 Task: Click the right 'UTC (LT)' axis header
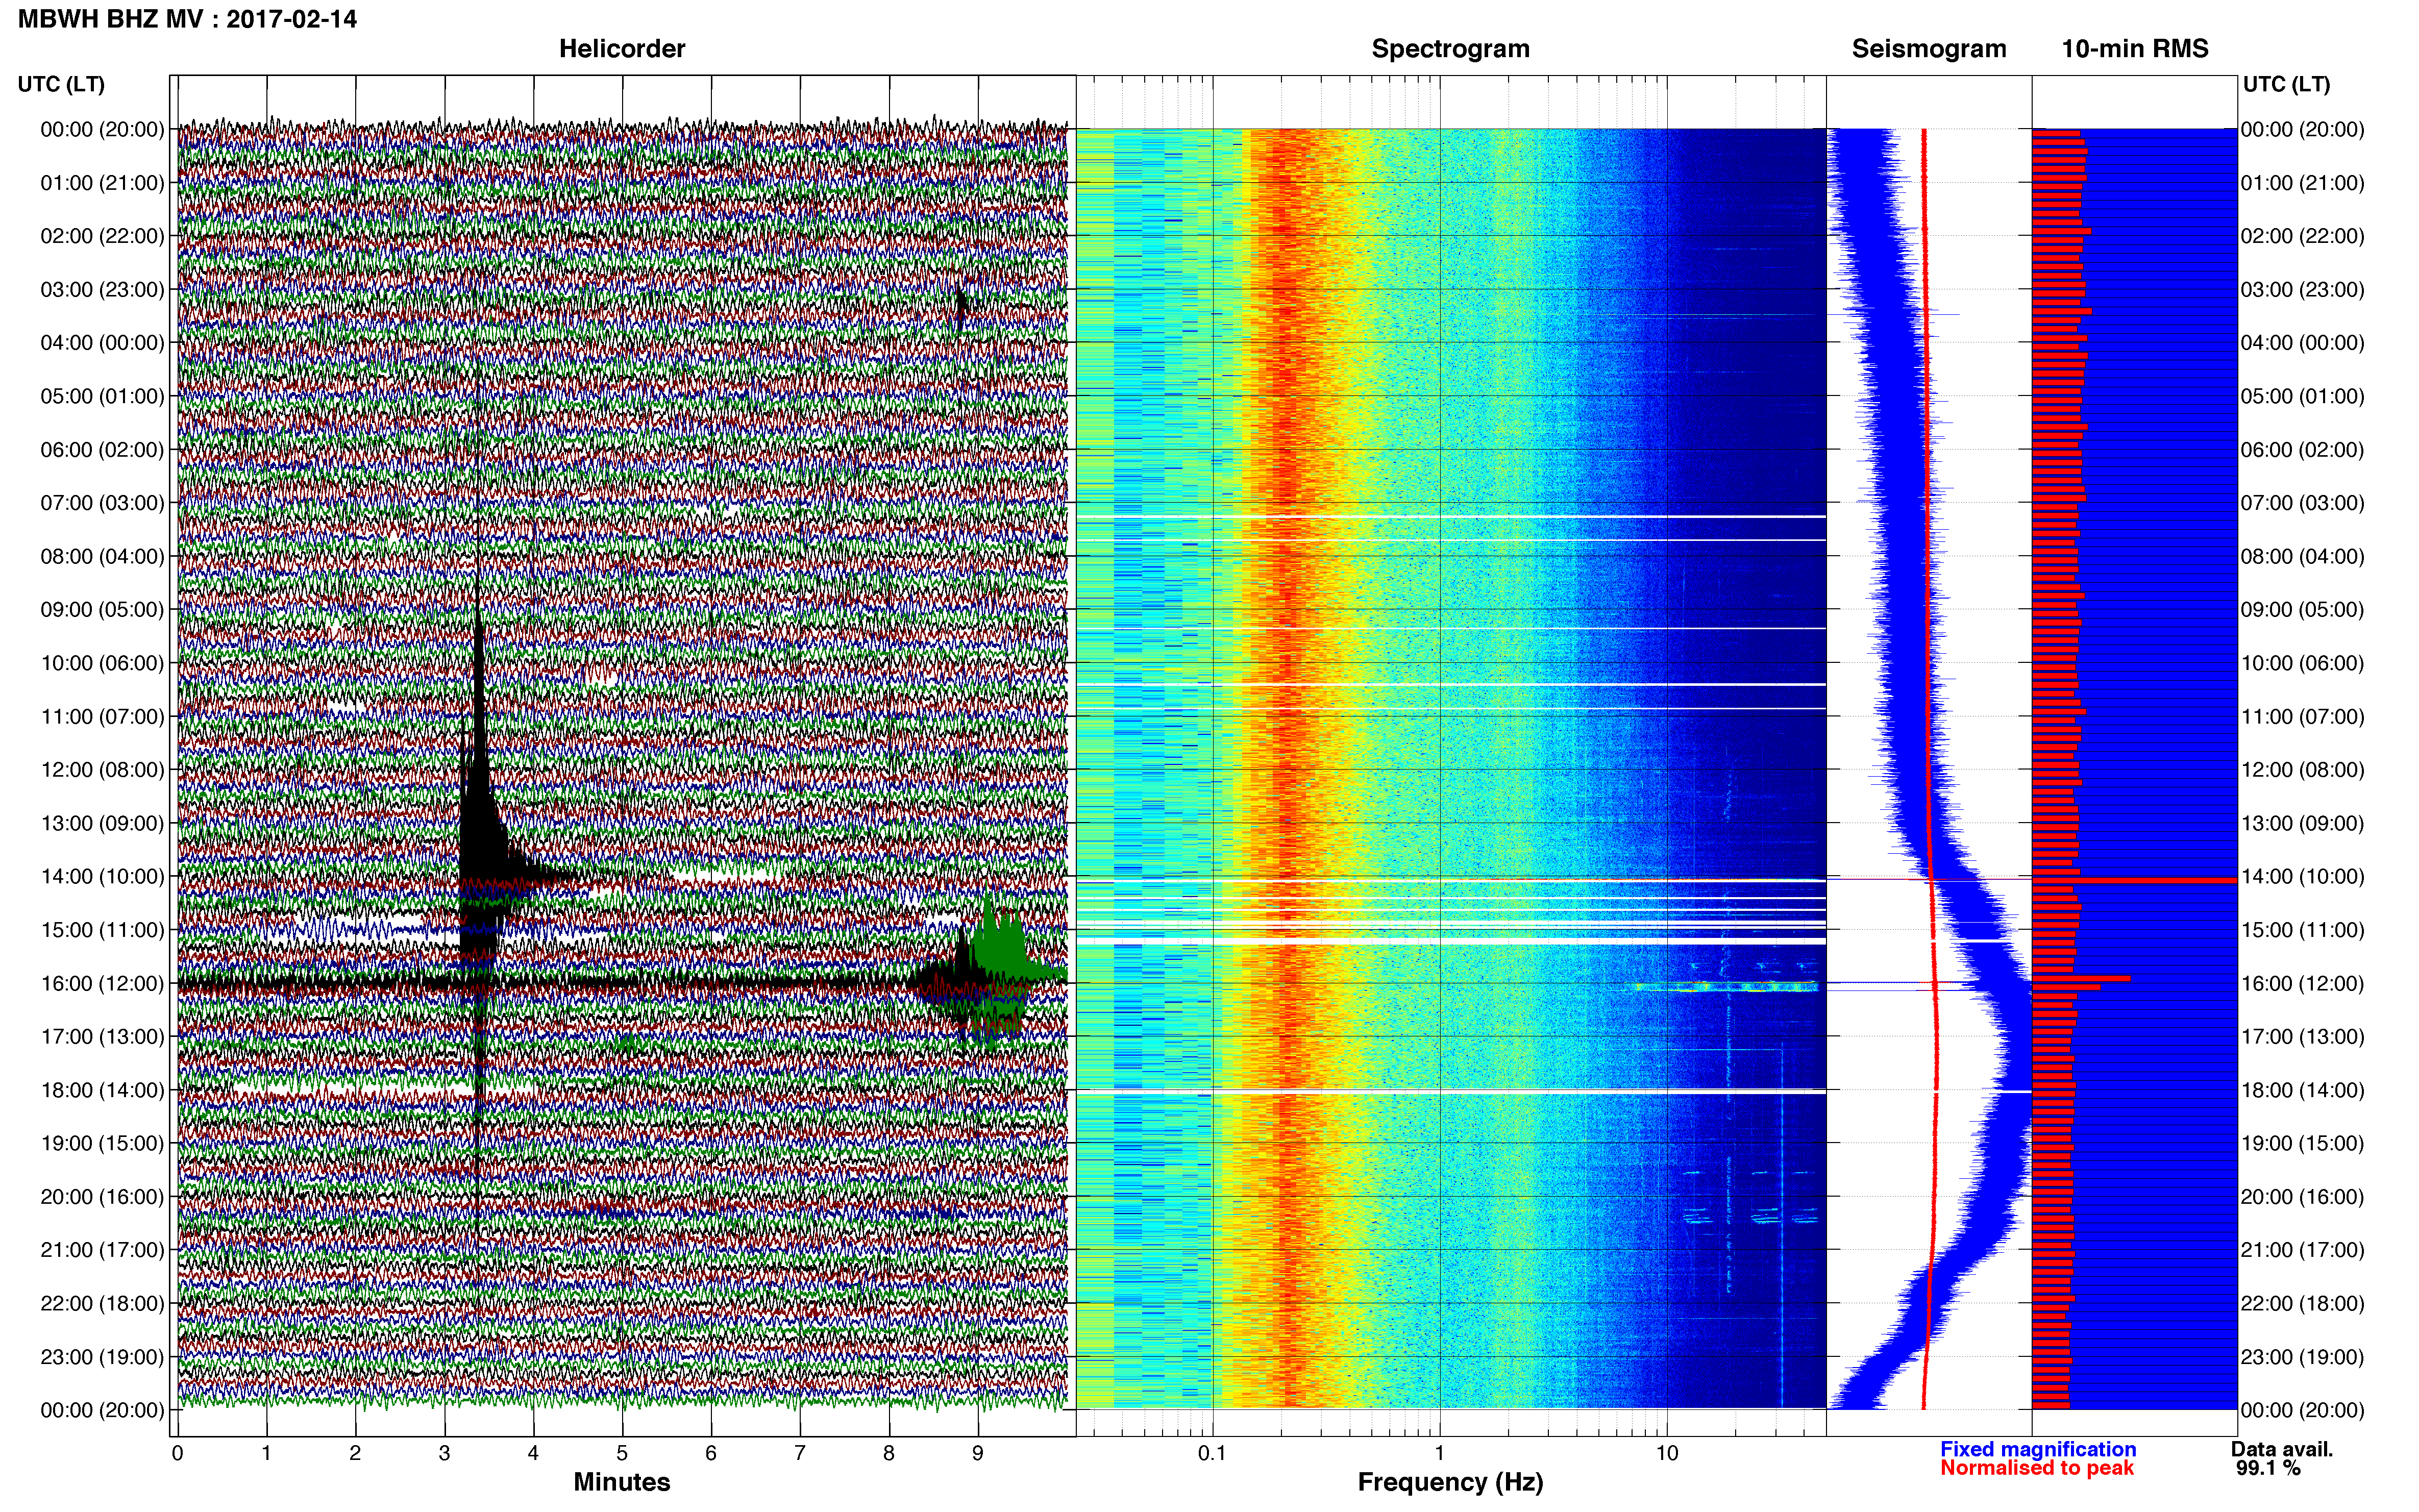[x=2286, y=84]
